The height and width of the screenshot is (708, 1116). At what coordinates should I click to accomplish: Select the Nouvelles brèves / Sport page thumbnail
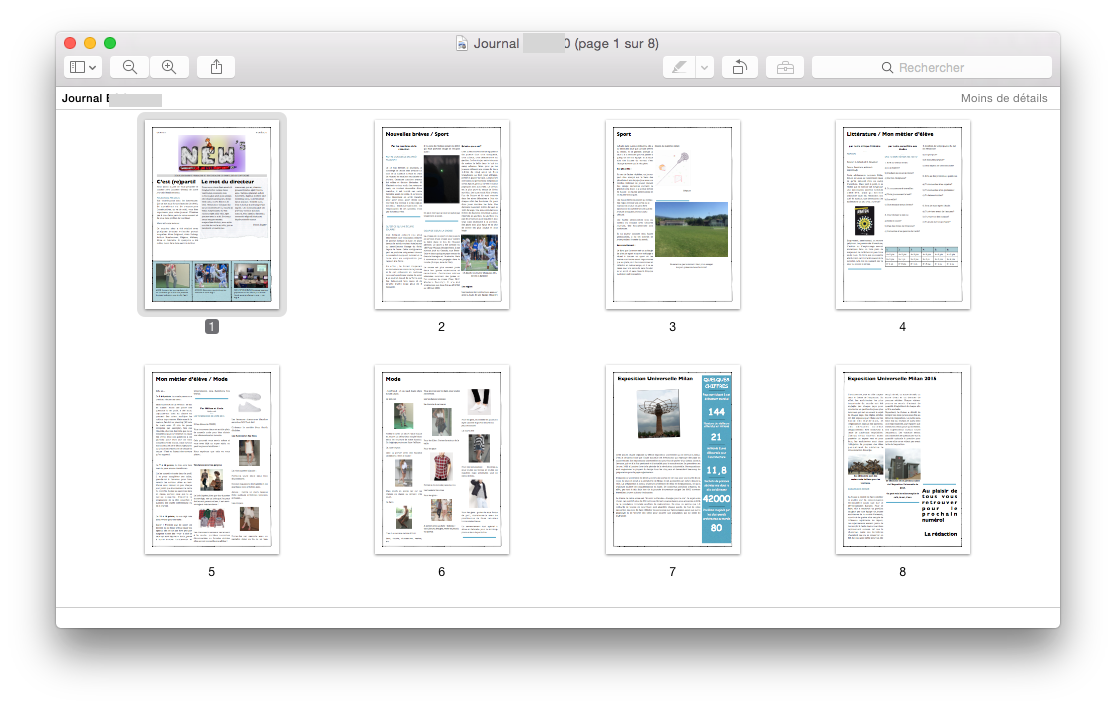coord(441,215)
